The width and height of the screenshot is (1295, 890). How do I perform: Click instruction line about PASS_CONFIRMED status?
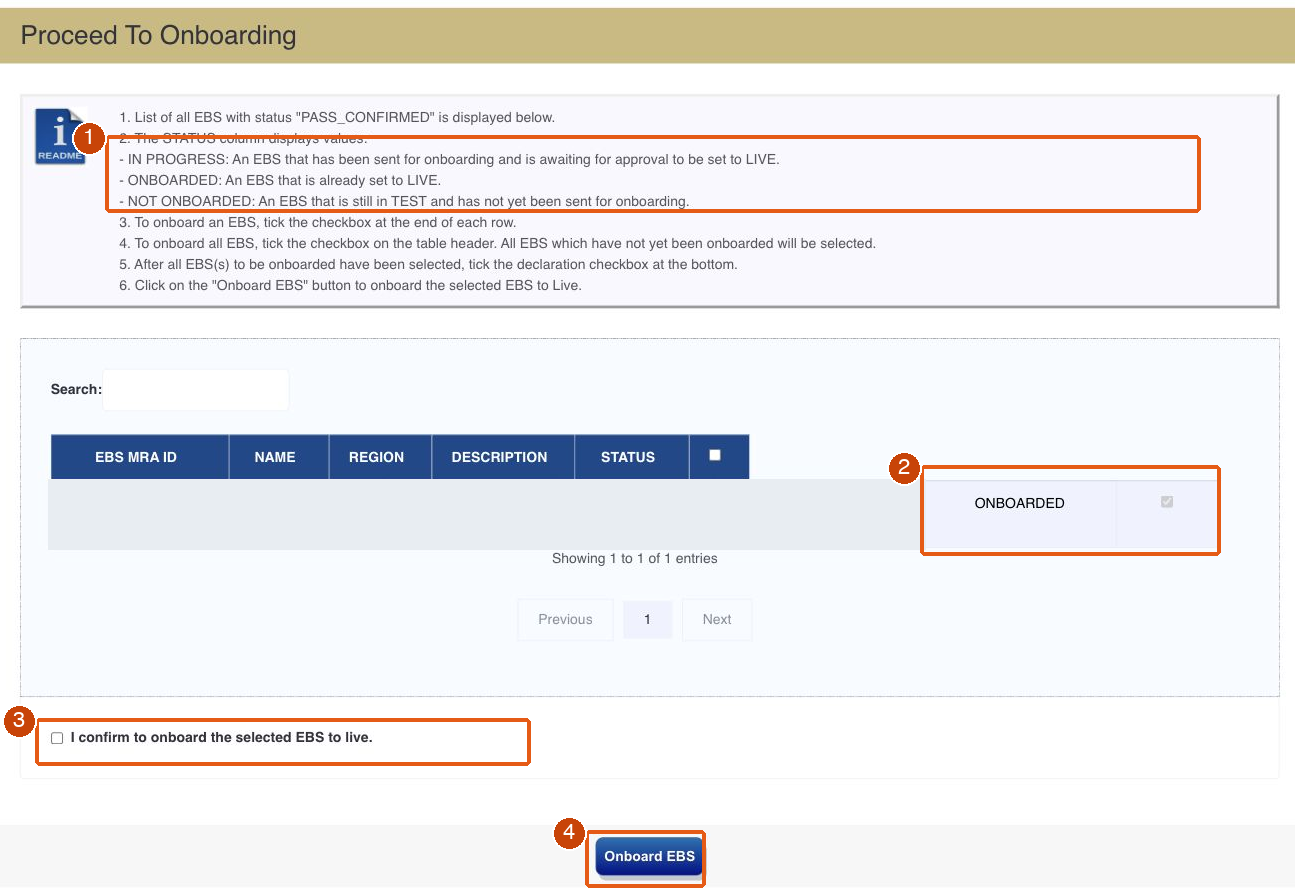coord(336,118)
